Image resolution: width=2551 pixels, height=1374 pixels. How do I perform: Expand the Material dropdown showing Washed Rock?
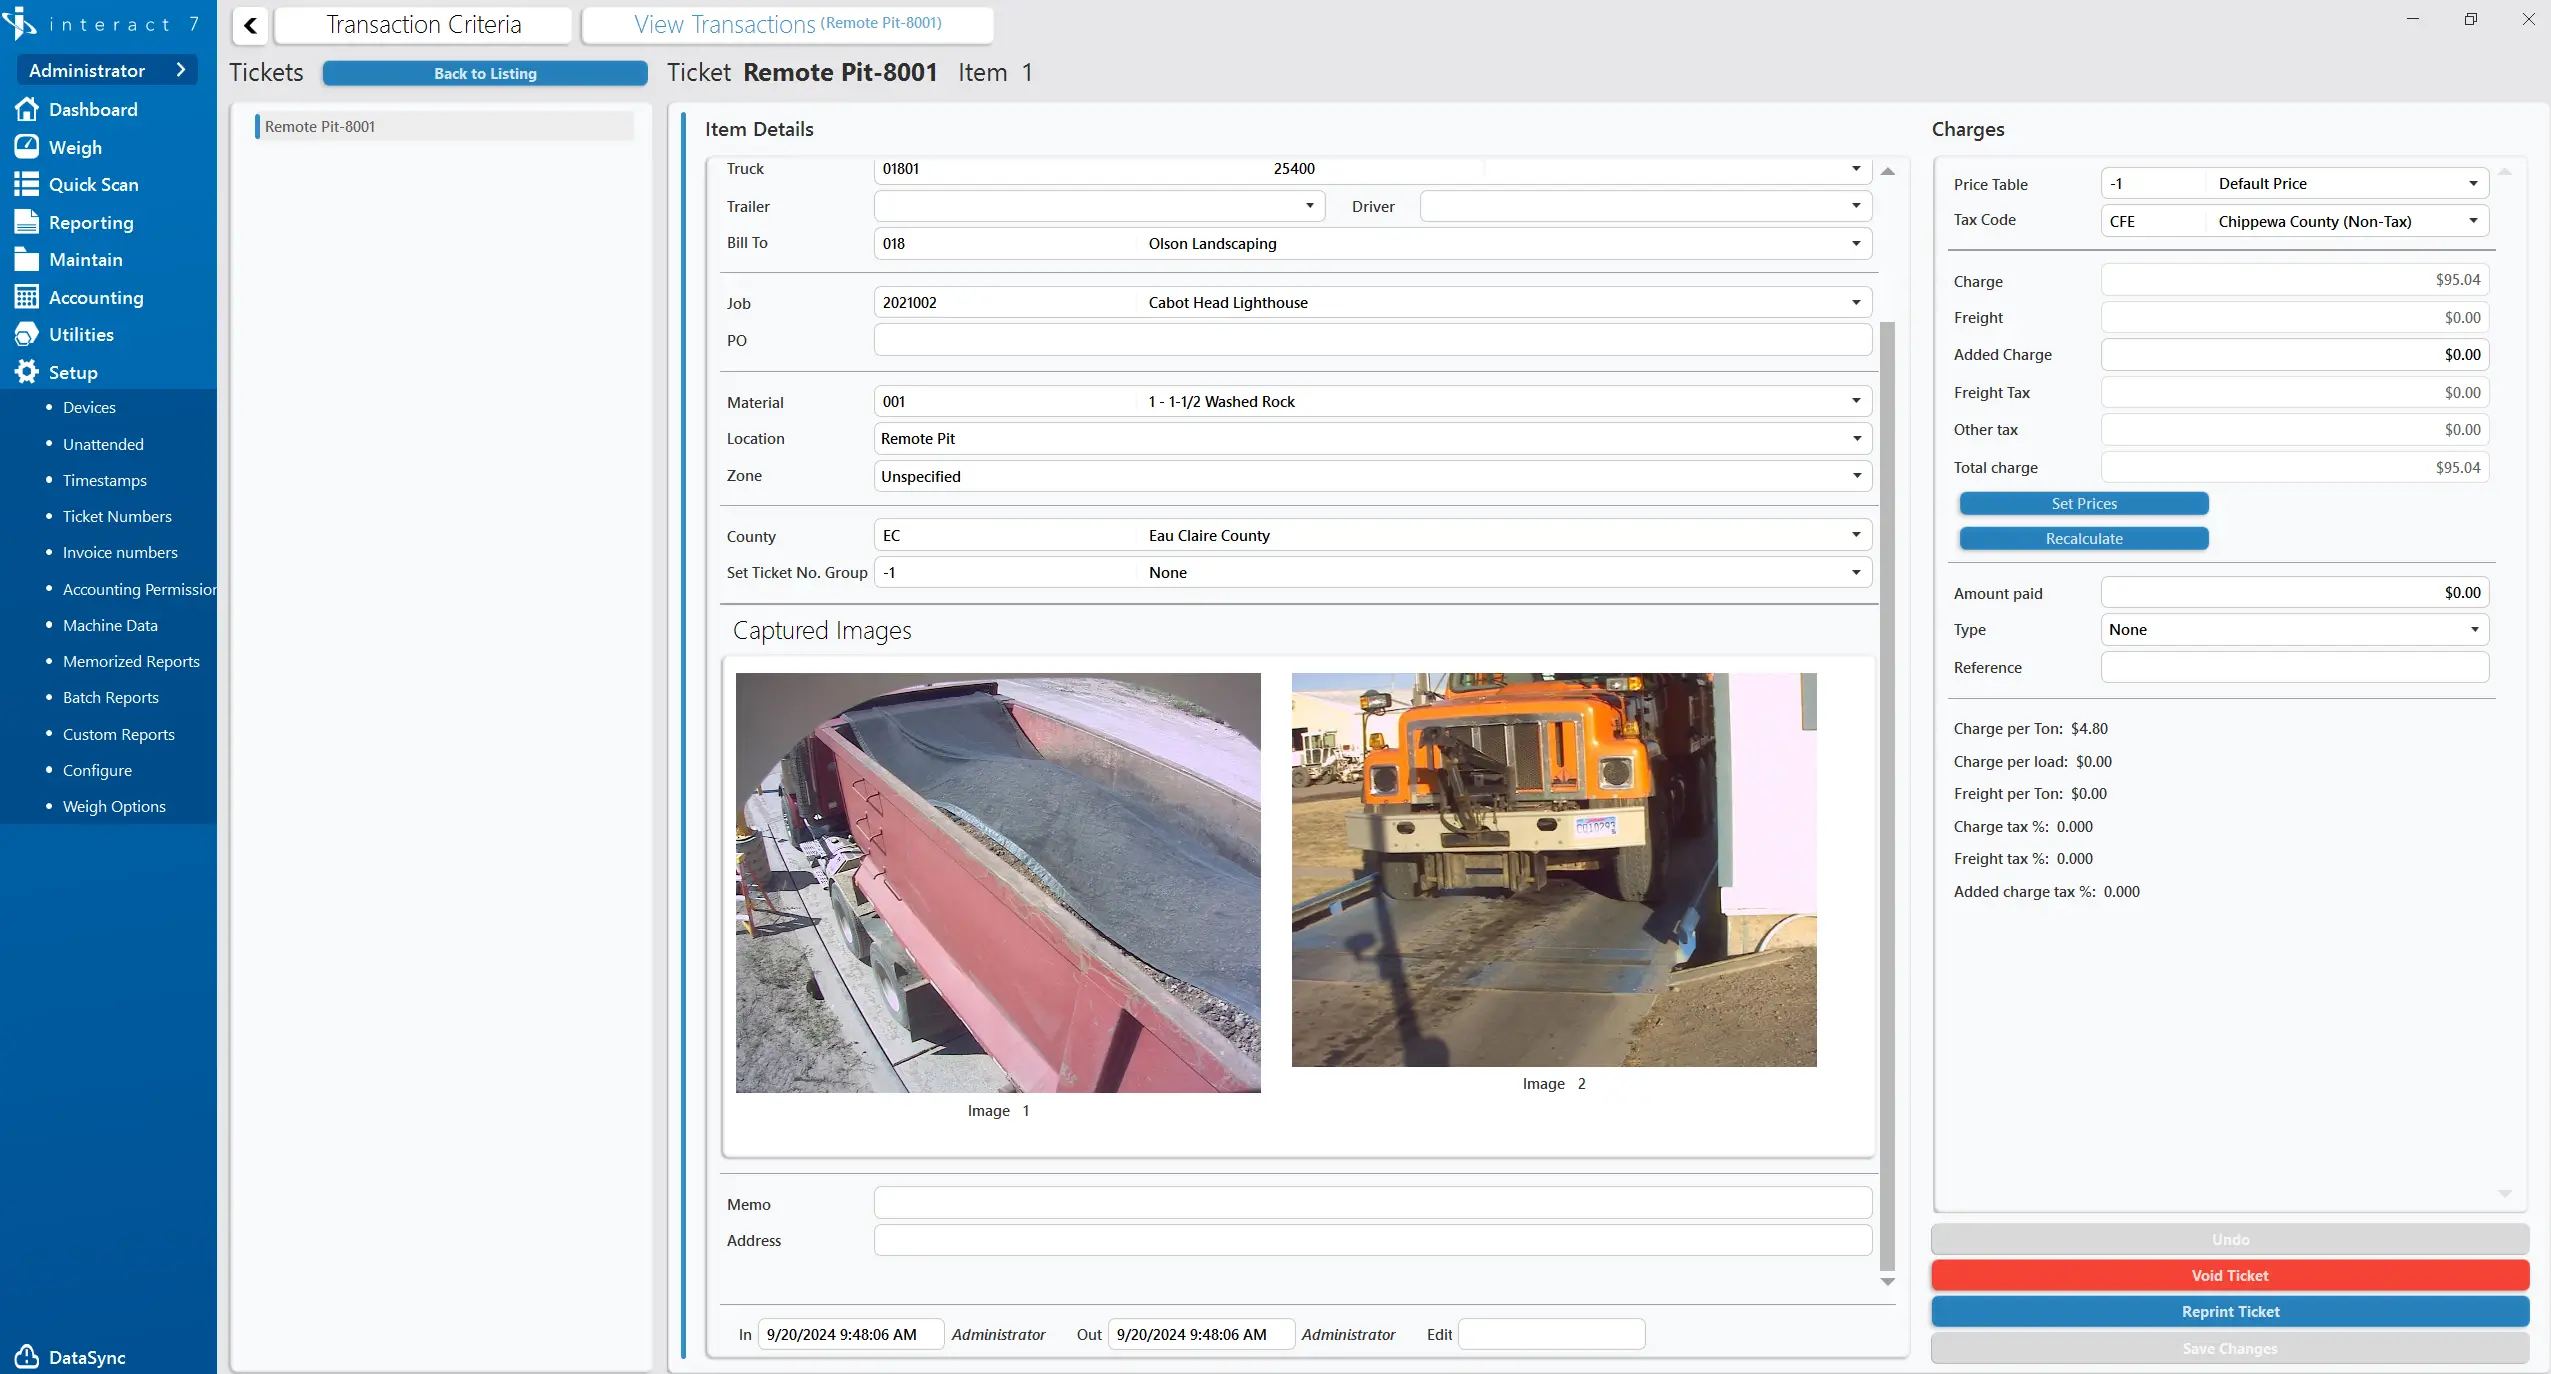pos(1852,401)
